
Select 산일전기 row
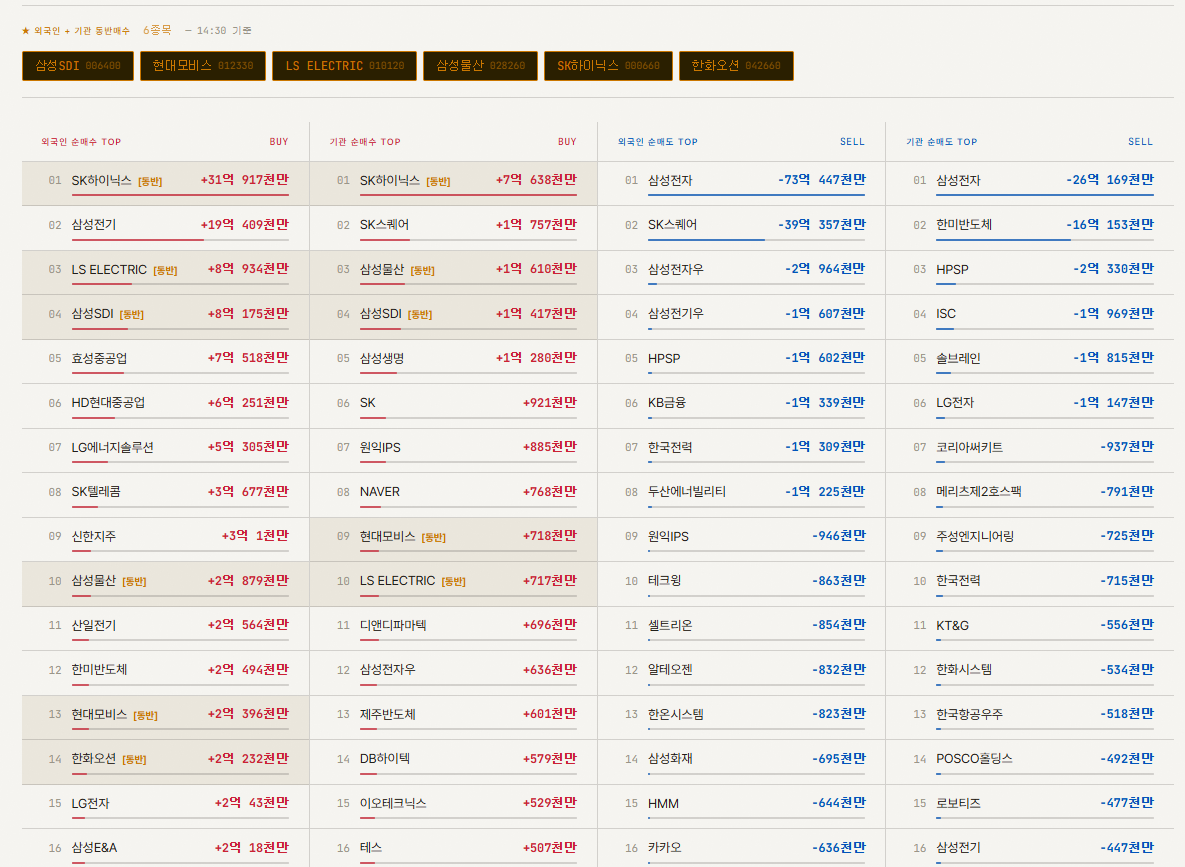(166, 629)
